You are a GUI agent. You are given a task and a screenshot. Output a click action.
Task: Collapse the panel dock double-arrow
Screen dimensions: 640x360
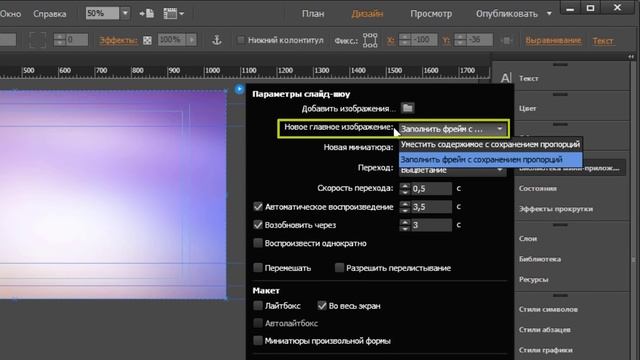[631, 57]
